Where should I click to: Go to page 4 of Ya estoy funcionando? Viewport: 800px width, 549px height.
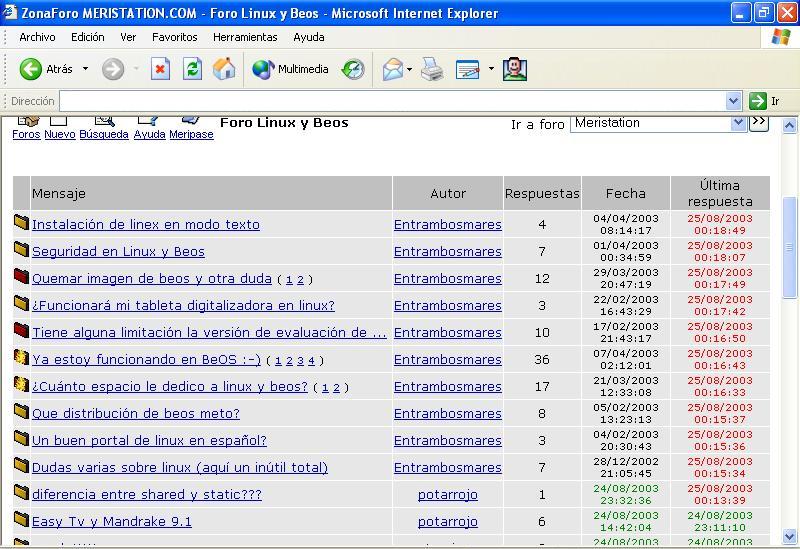[x=311, y=361]
